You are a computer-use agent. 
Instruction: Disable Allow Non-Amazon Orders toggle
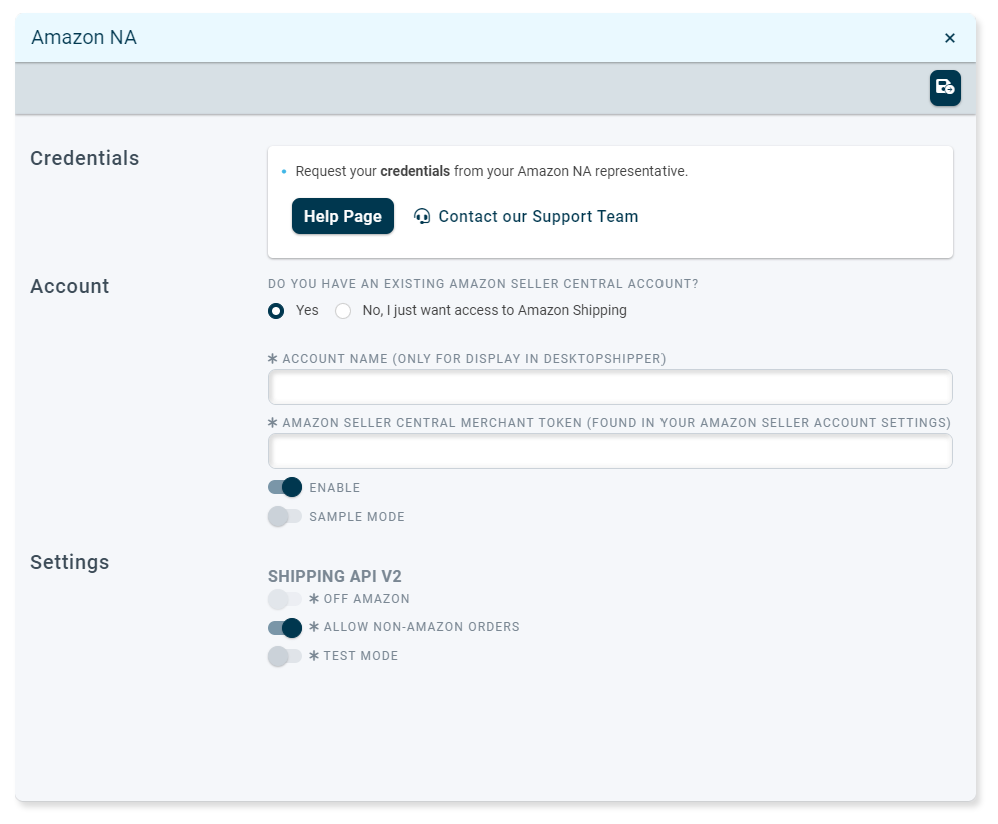tap(285, 628)
